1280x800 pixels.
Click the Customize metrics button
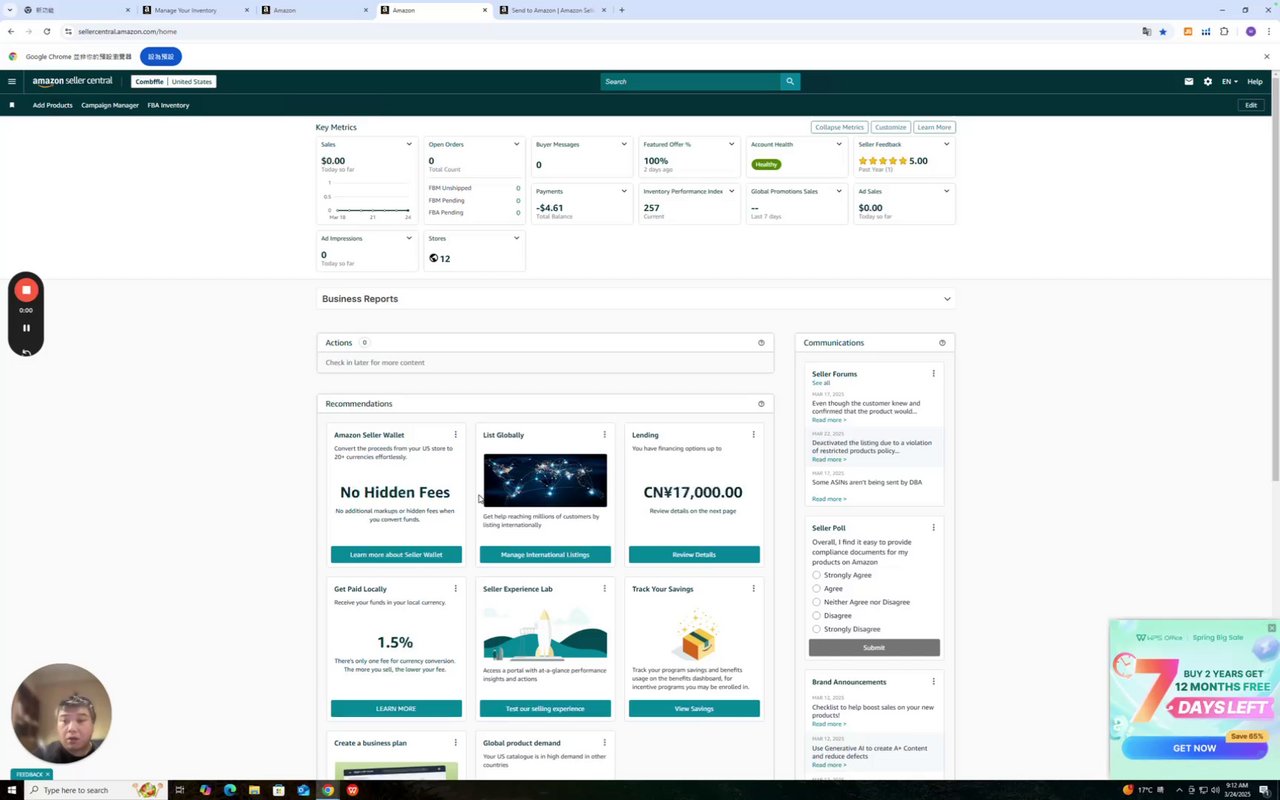[x=890, y=127]
